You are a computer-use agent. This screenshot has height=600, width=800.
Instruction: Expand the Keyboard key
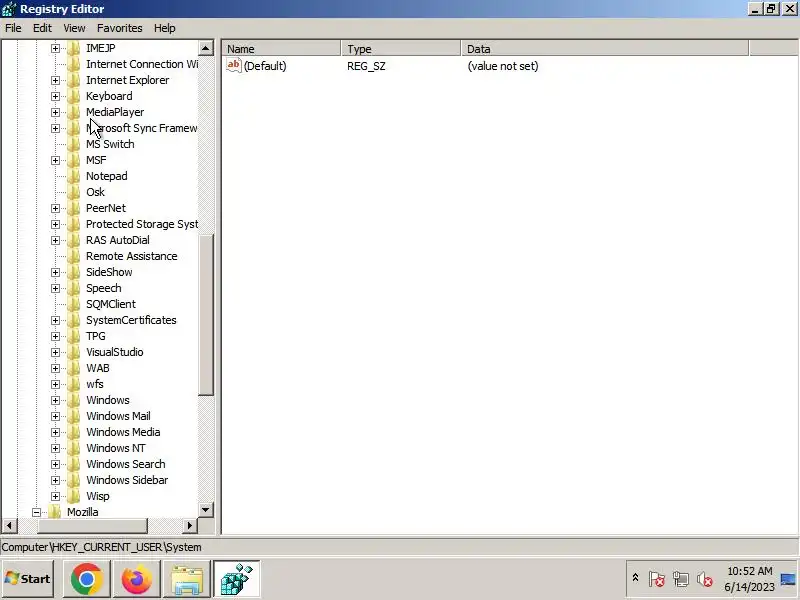[55, 96]
